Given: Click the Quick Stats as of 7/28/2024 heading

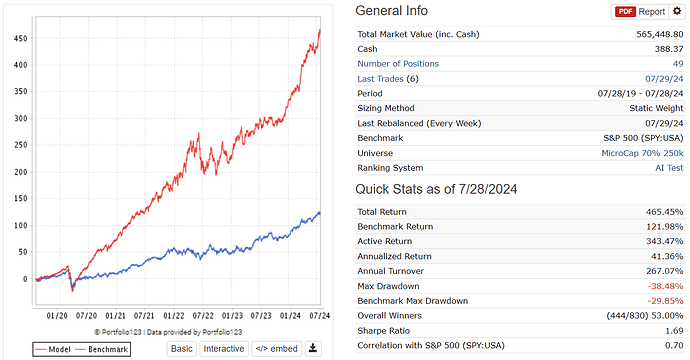Looking at the screenshot, I should pyautogui.click(x=436, y=189).
